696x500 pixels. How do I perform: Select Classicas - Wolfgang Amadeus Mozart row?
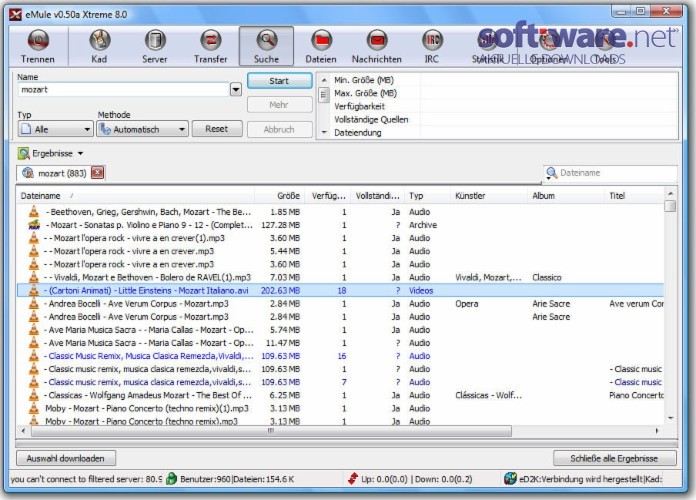[340, 395]
